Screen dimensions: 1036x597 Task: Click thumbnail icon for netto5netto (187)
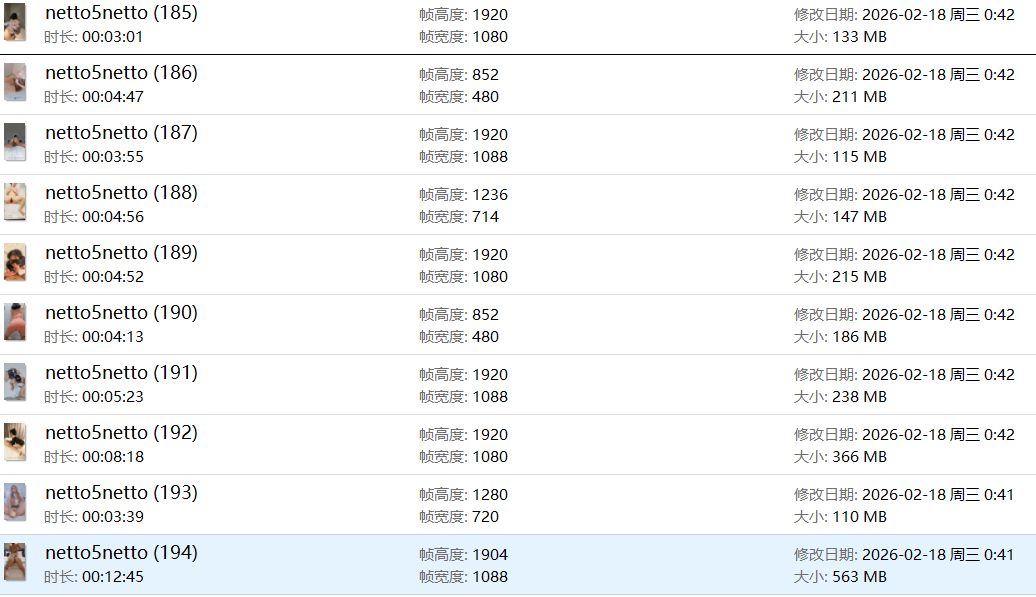(x=15, y=142)
